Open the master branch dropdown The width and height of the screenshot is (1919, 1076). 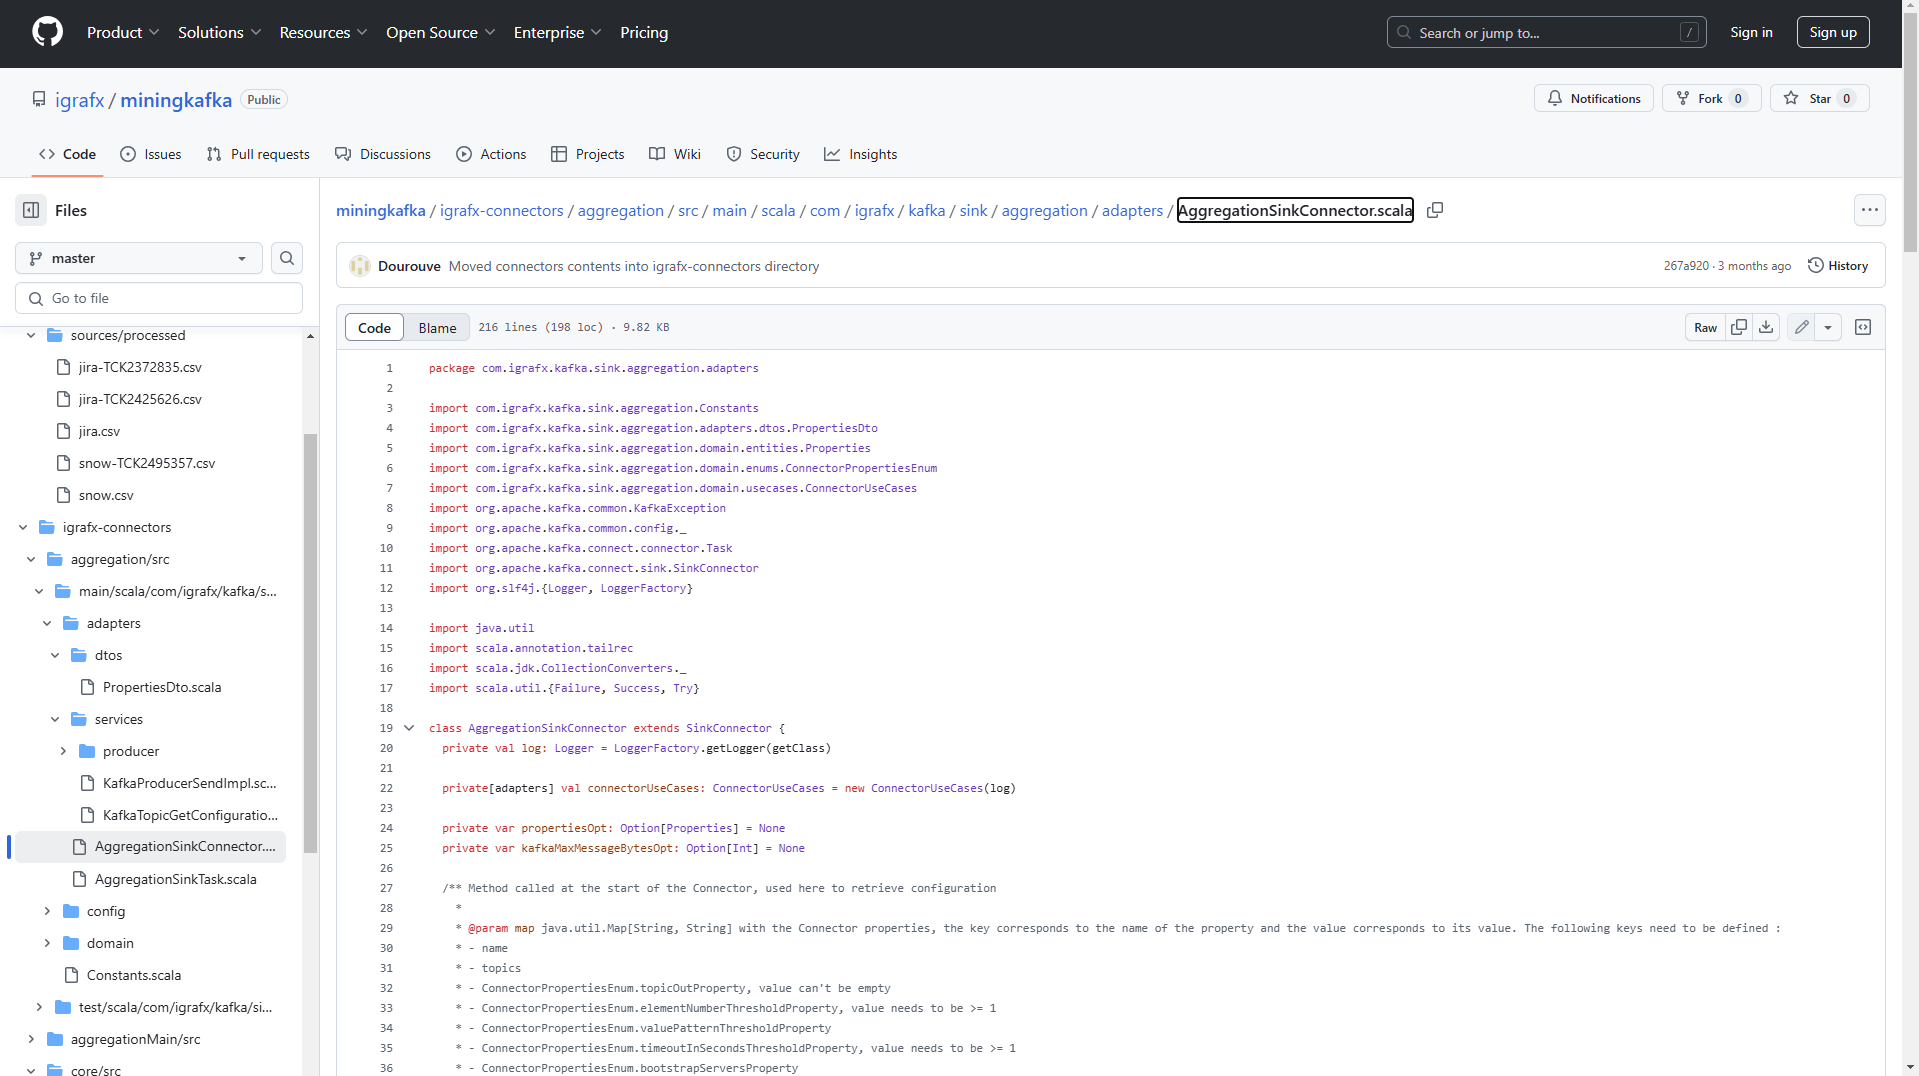coord(139,258)
